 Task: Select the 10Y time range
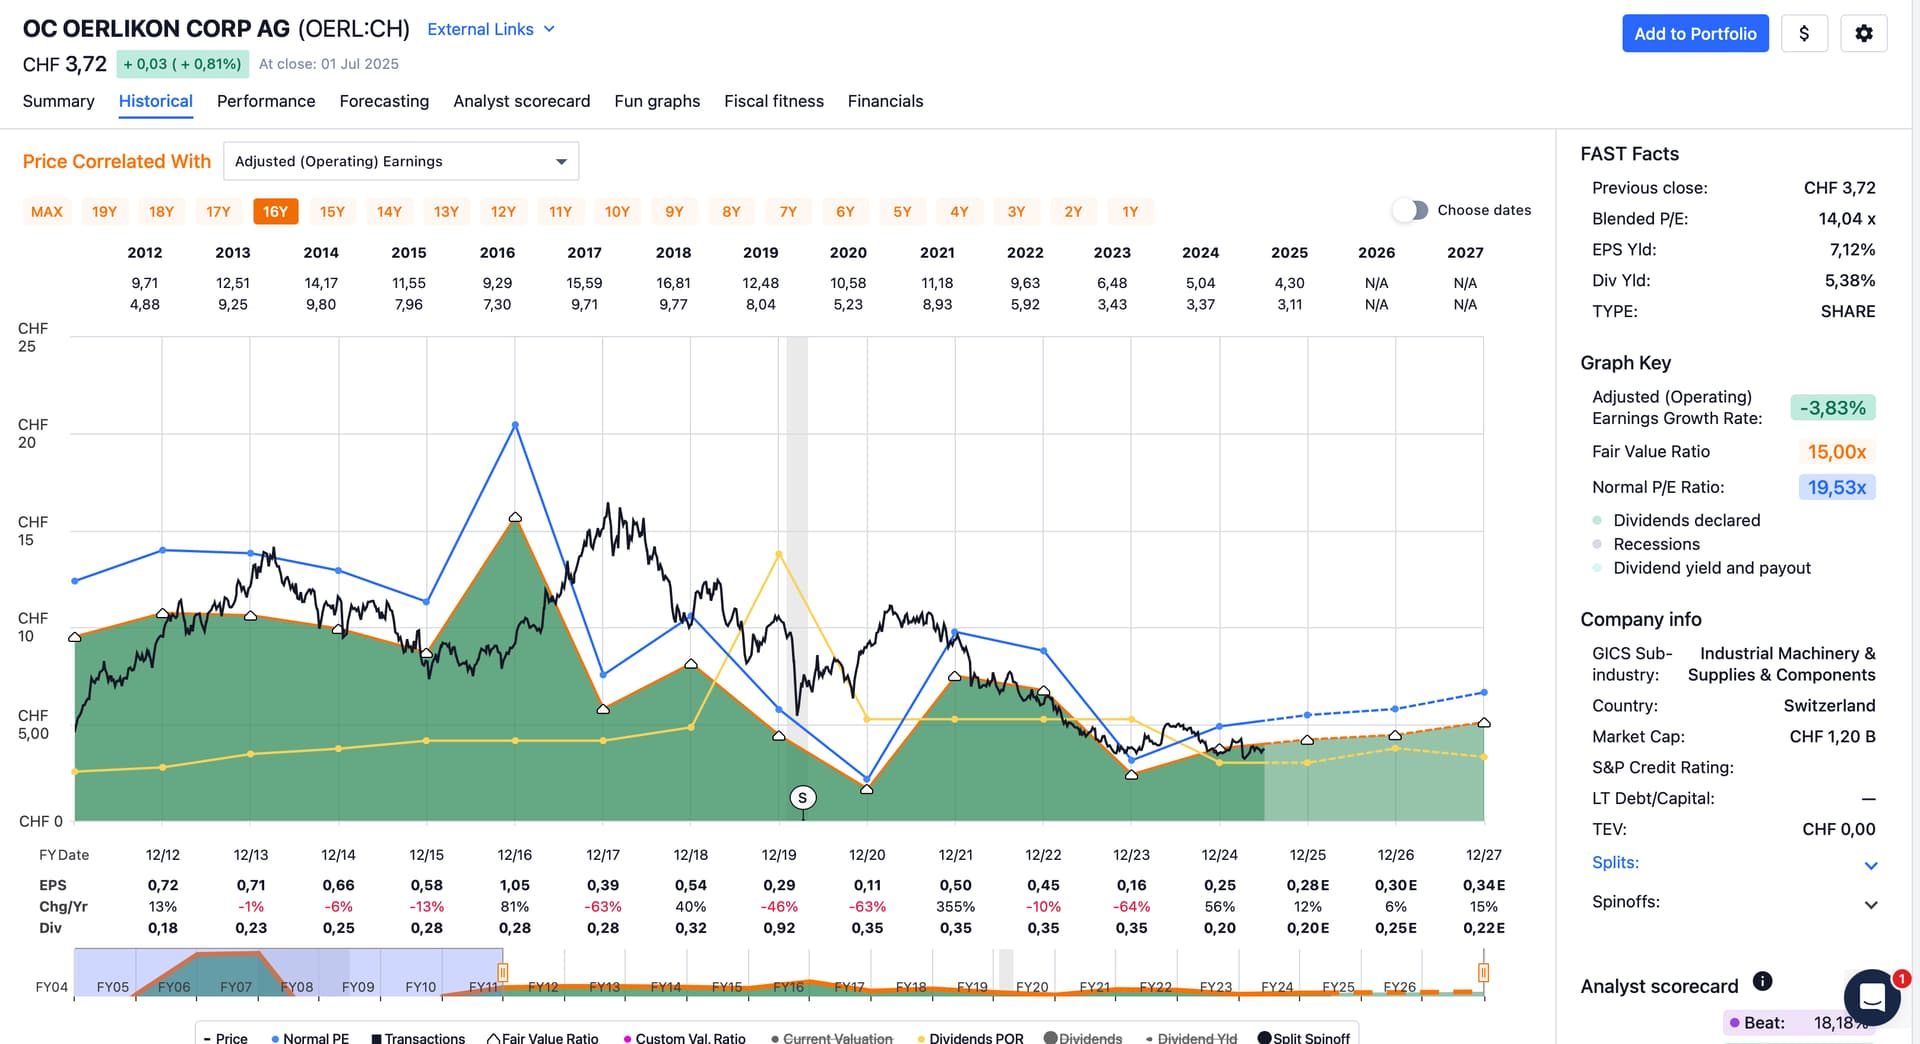coord(617,211)
